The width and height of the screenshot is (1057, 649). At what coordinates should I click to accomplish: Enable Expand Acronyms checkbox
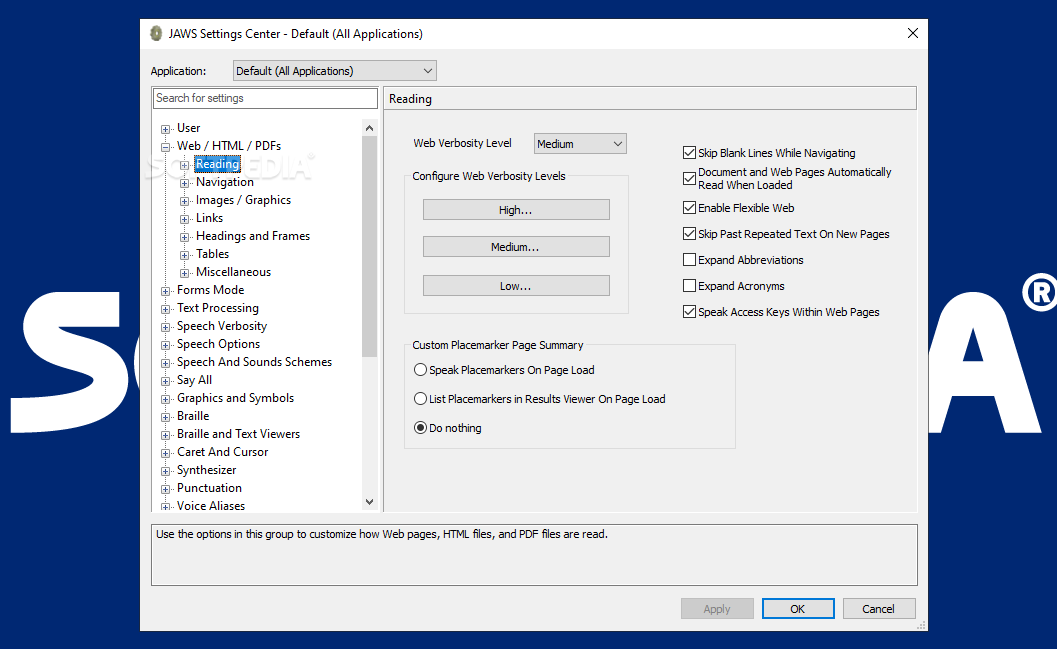click(689, 286)
